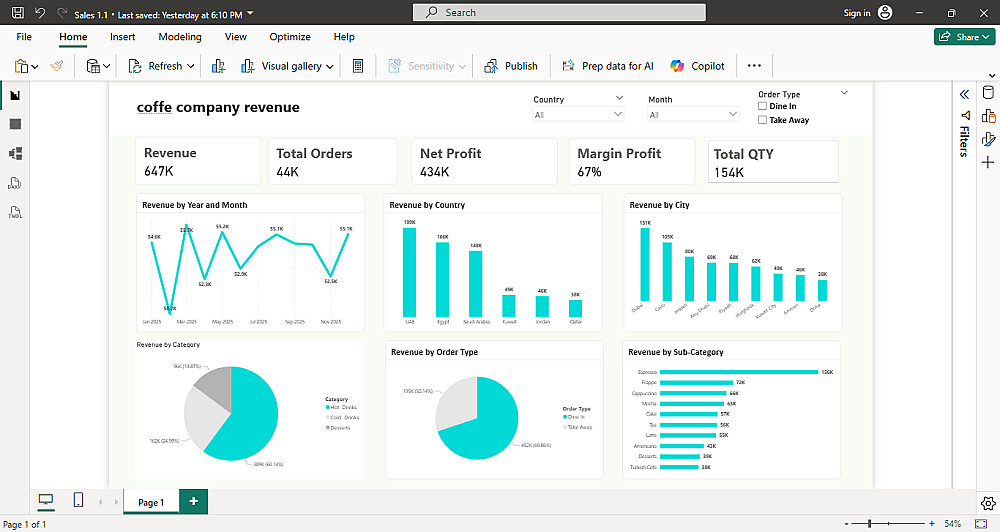The image size is (1000, 532).
Task: Open the Format pane brush icon
Action: [988, 139]
